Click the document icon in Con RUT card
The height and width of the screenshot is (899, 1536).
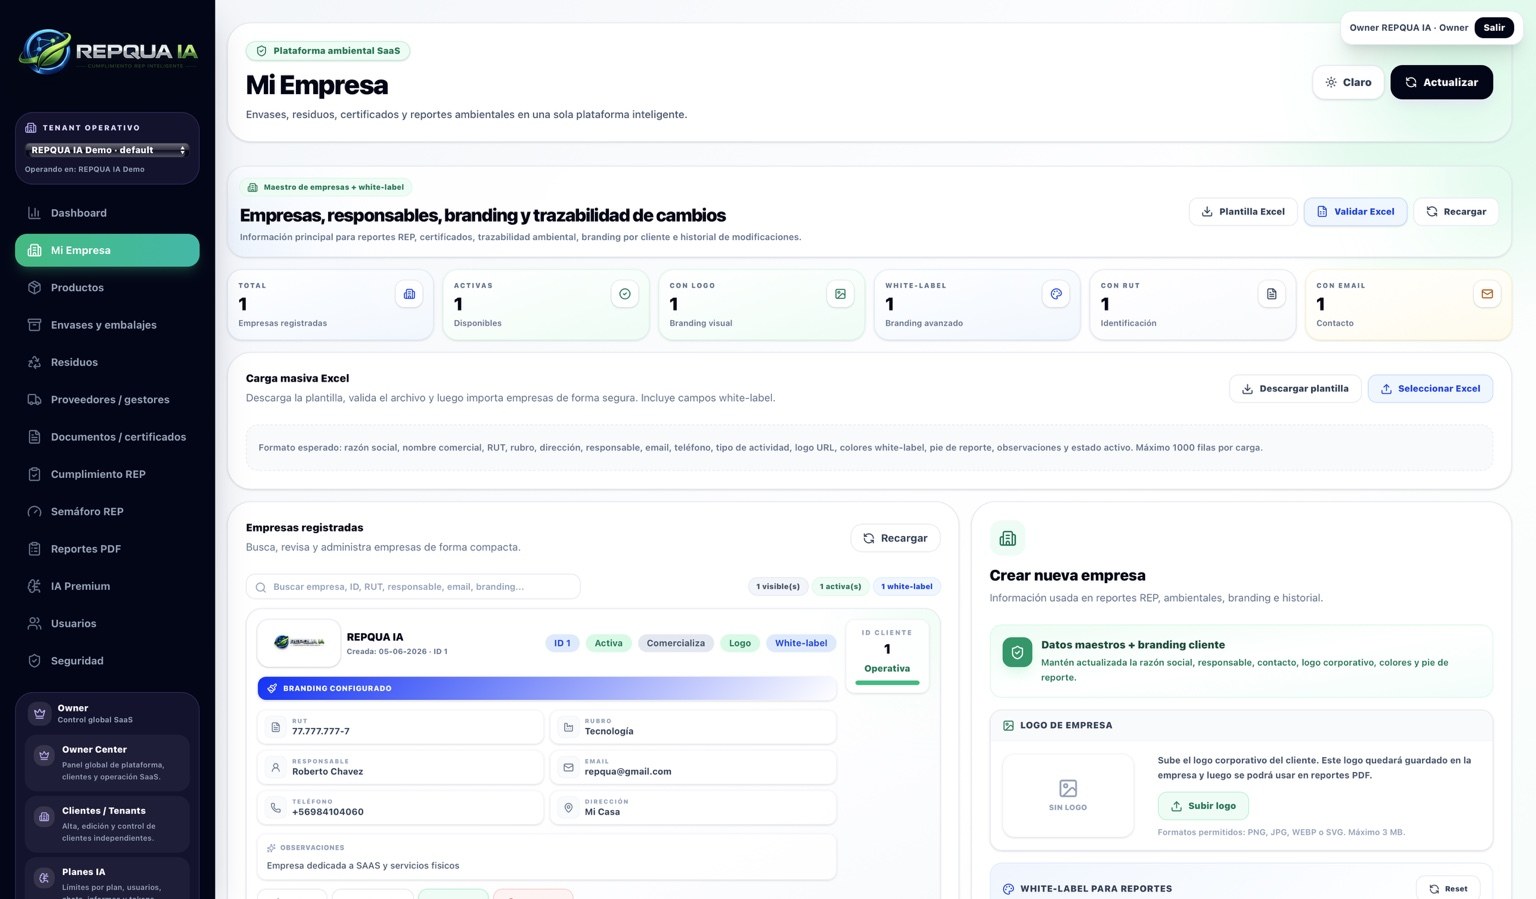tap(1271, 294)
